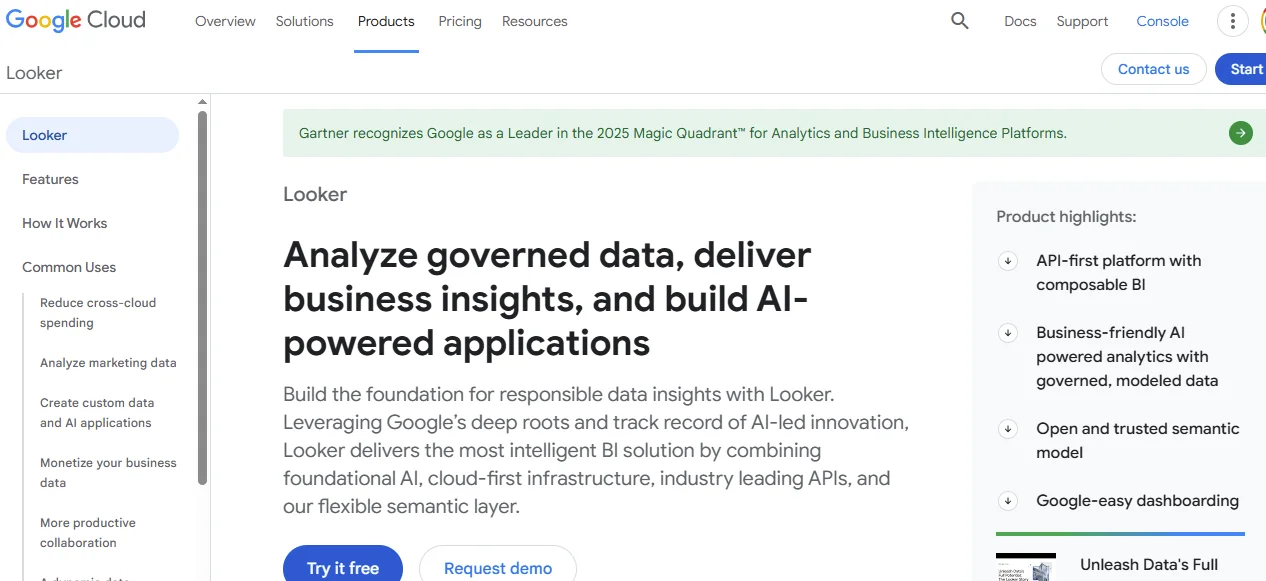Click the search magnifier icon

pos(960,21)
